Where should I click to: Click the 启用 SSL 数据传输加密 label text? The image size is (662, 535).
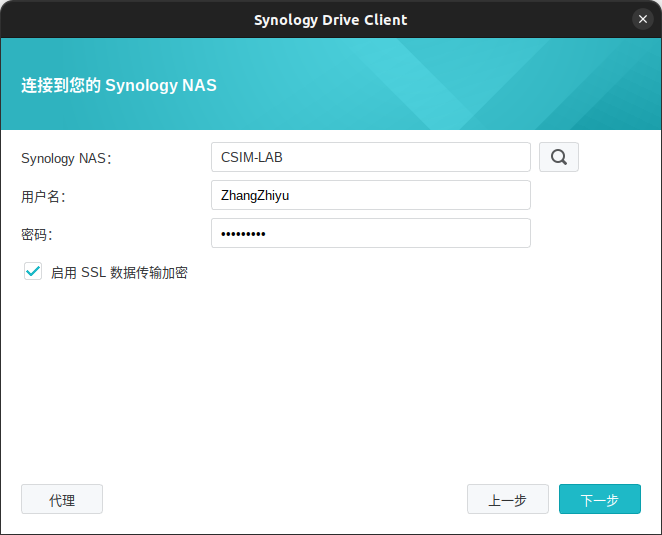(119, 273)
